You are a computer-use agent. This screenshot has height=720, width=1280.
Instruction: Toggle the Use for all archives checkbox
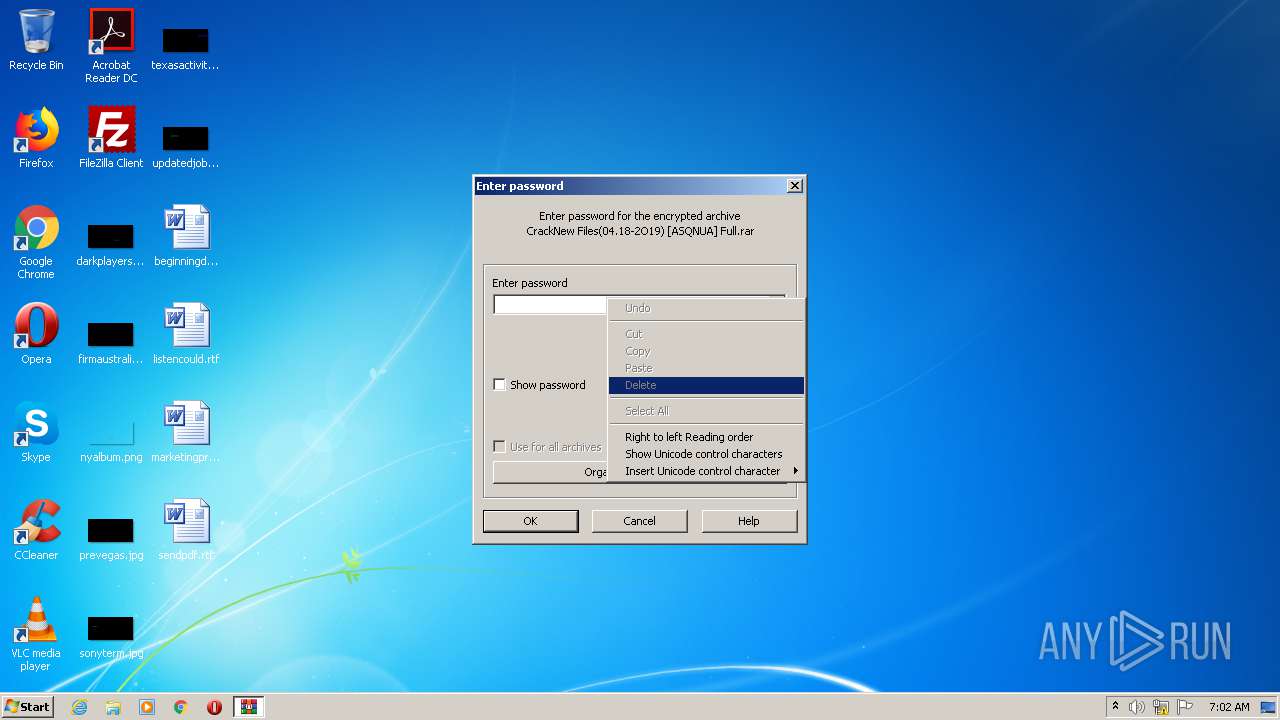(500, 447)
